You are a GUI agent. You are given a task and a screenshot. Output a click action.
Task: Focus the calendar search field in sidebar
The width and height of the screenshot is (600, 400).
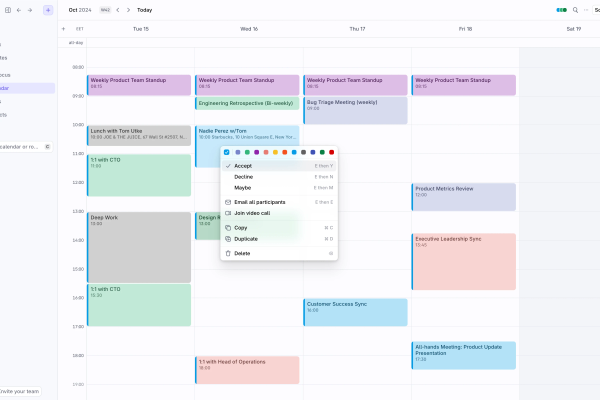pyautogui.click(x=25, y=147)
